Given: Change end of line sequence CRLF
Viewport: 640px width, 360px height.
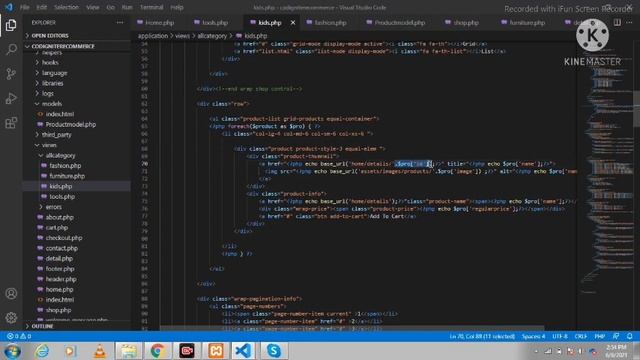Looking at the screenshot, I should (x=580, y=336).
